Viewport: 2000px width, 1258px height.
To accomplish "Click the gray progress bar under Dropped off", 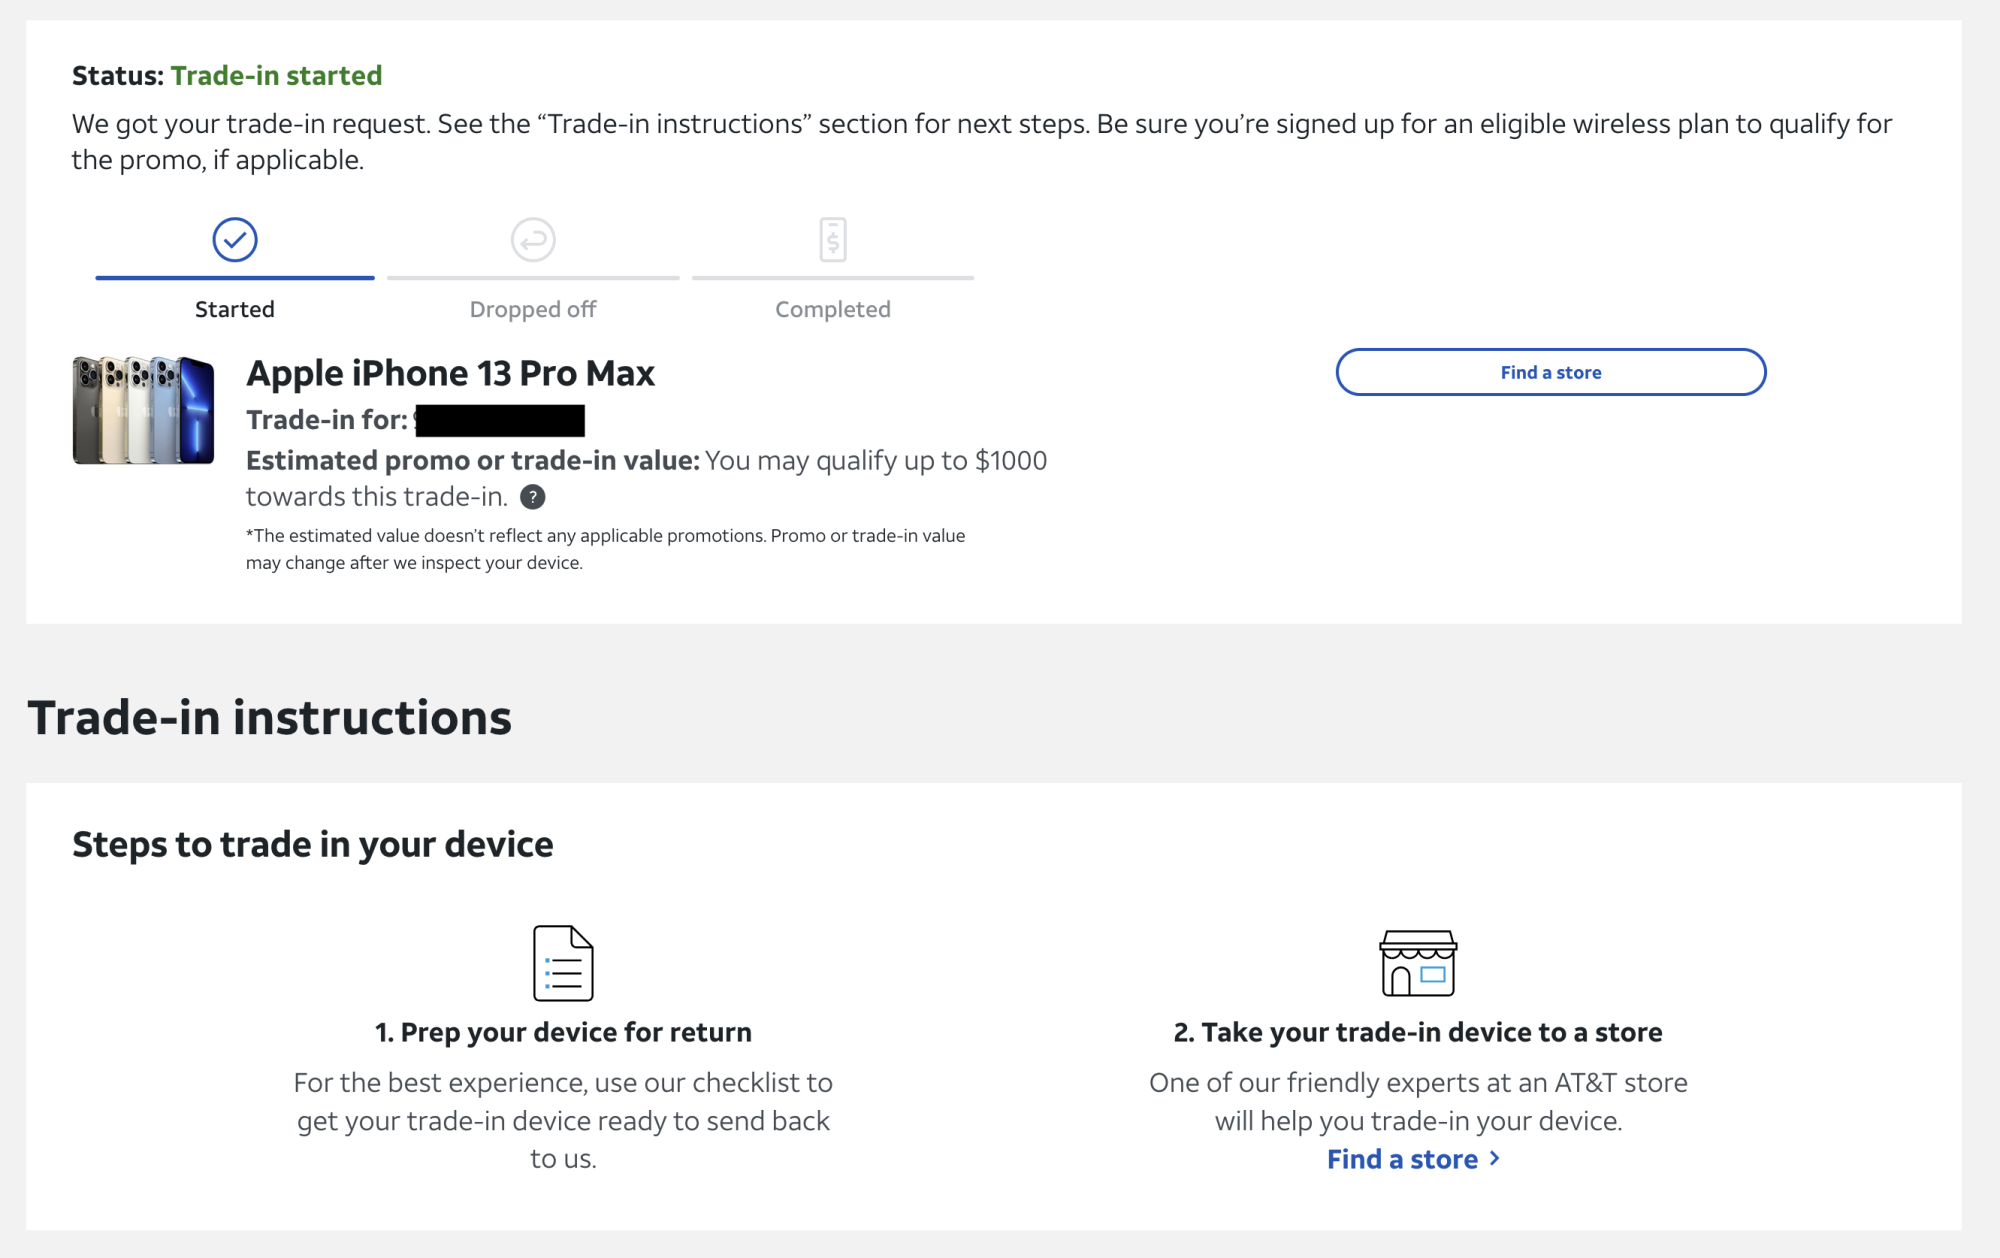I will point(533,278).
